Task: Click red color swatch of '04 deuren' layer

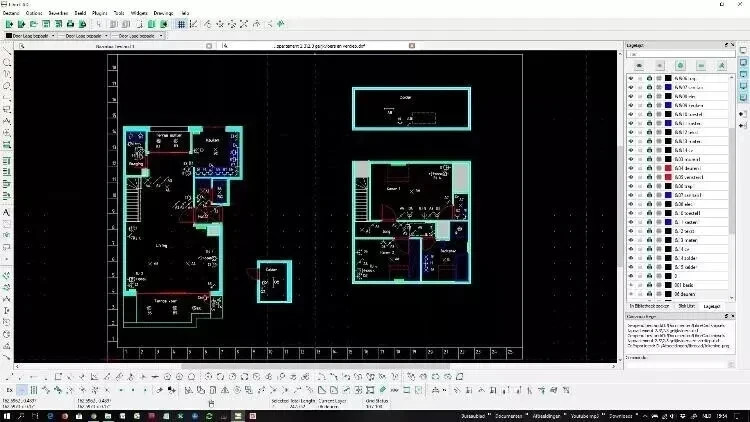Action: 668,168
